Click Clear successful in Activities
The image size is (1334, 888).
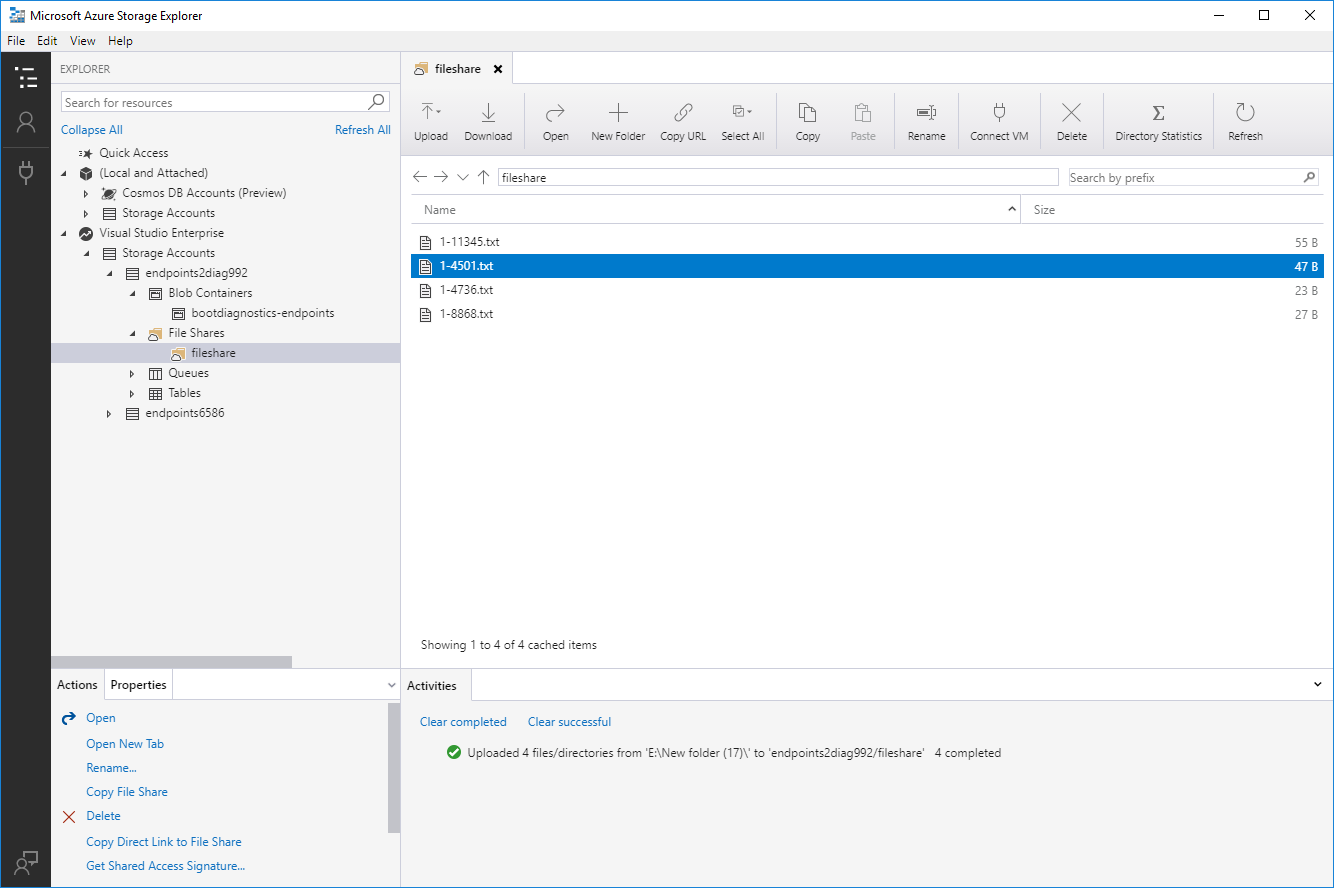click(x=569, y=722)
